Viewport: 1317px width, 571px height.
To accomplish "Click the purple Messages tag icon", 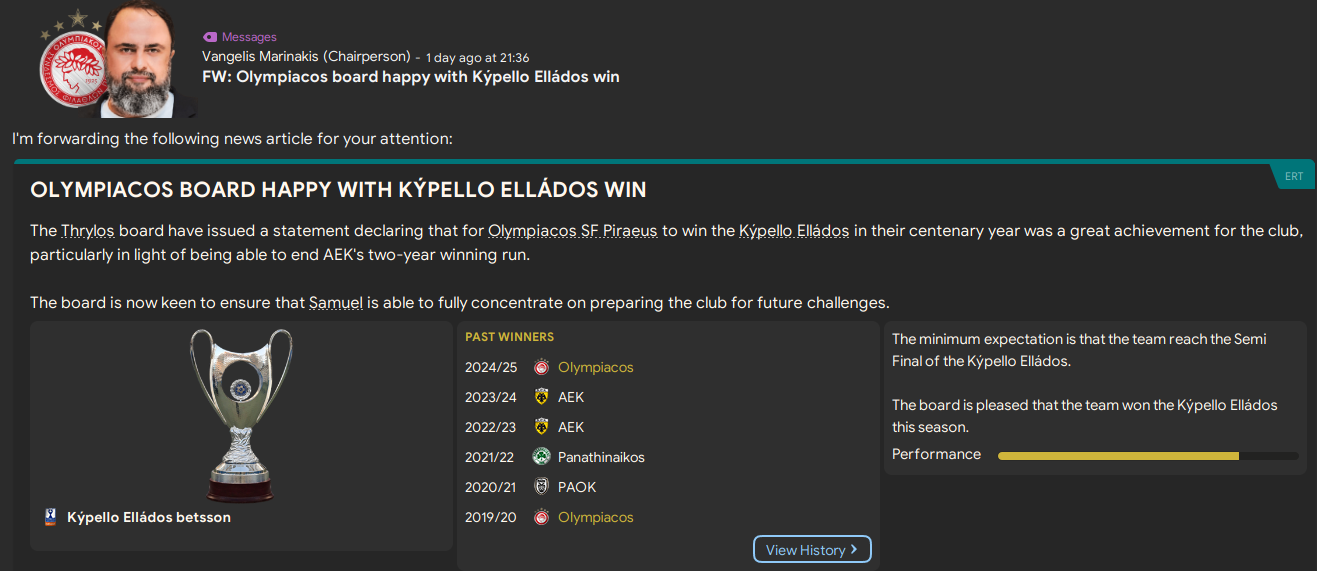I will click(x=210, y=37).
